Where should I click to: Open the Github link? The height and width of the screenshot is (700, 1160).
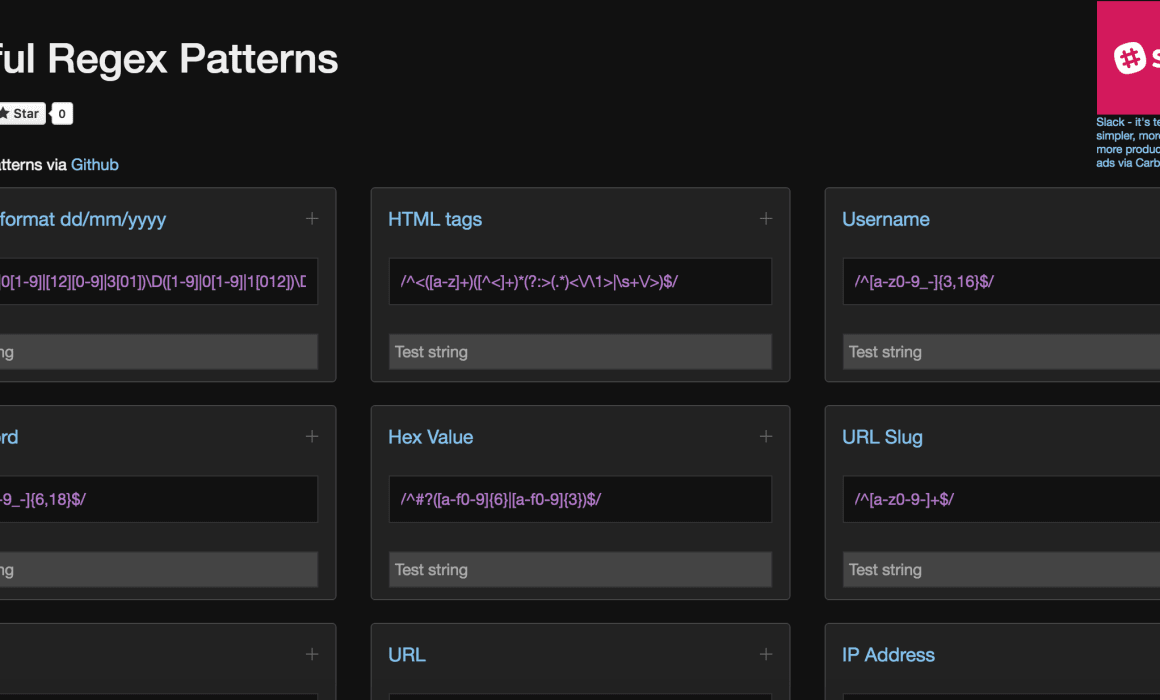pyautogui.click(x=95, y=164)
